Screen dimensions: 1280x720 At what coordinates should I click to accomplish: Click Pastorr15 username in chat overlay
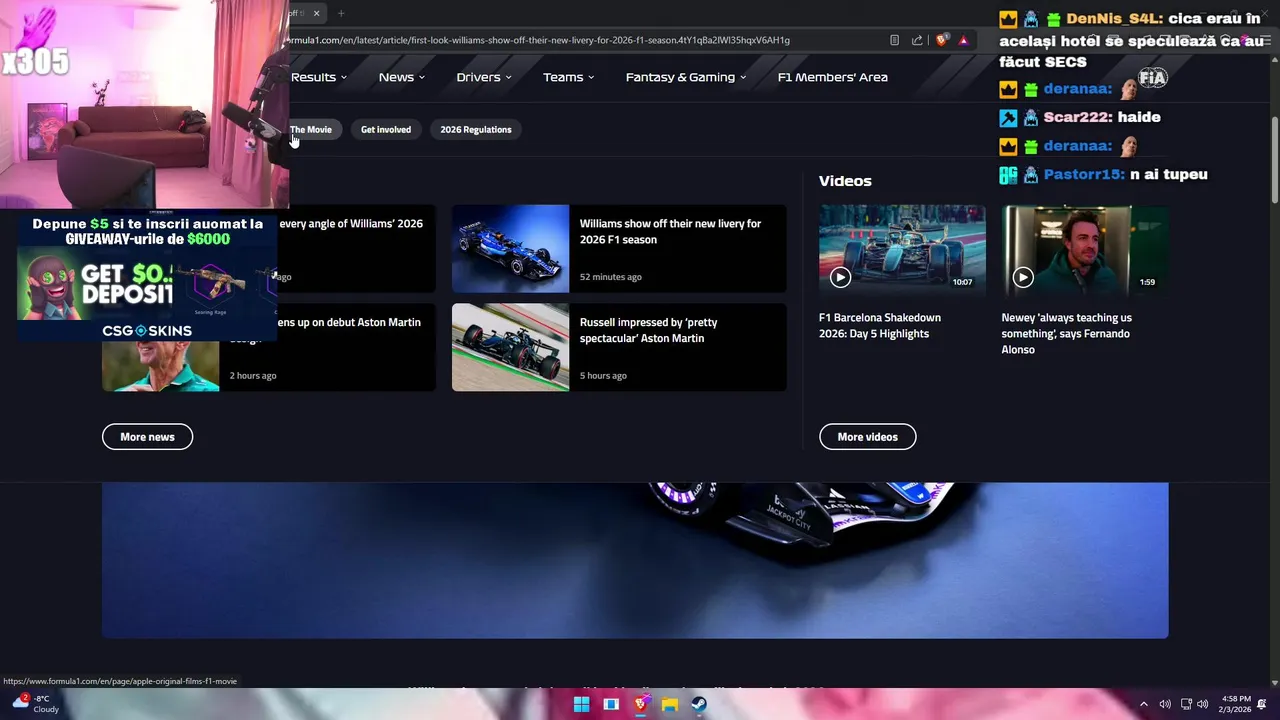pos(1084,174)
